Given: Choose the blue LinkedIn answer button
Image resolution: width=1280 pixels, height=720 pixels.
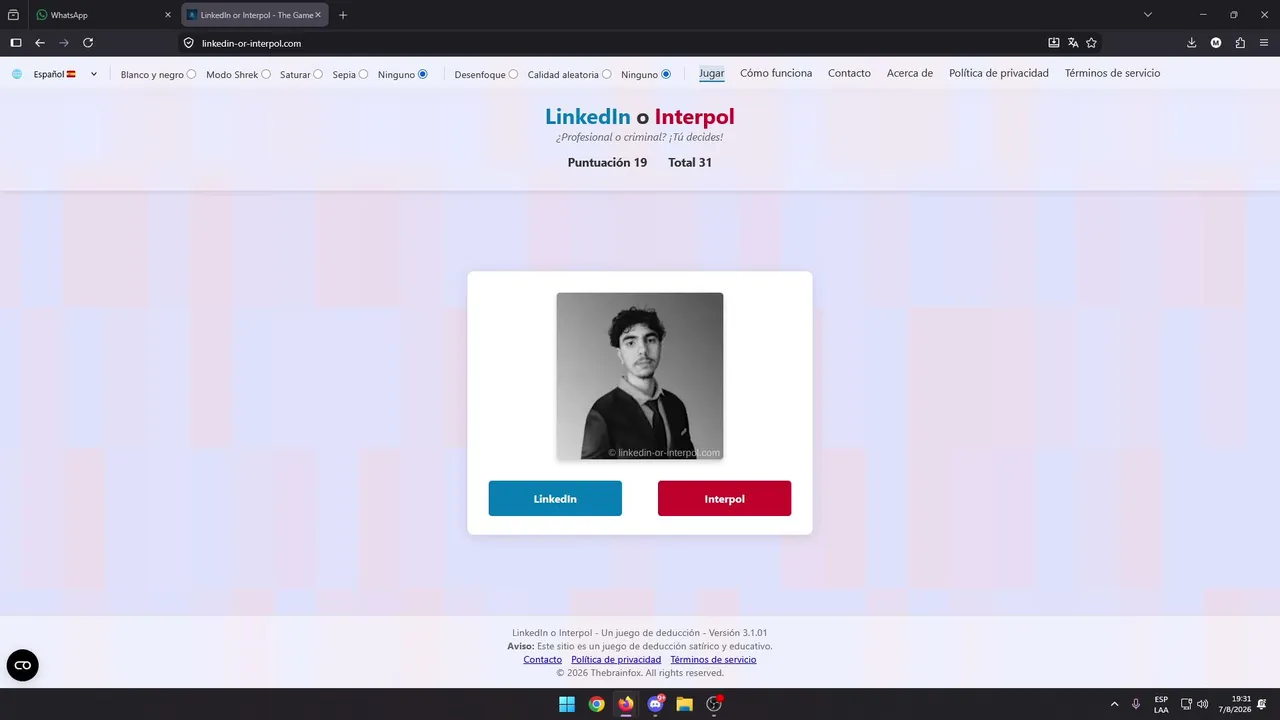Looking at the screenshot, I should tap(555, 499).
